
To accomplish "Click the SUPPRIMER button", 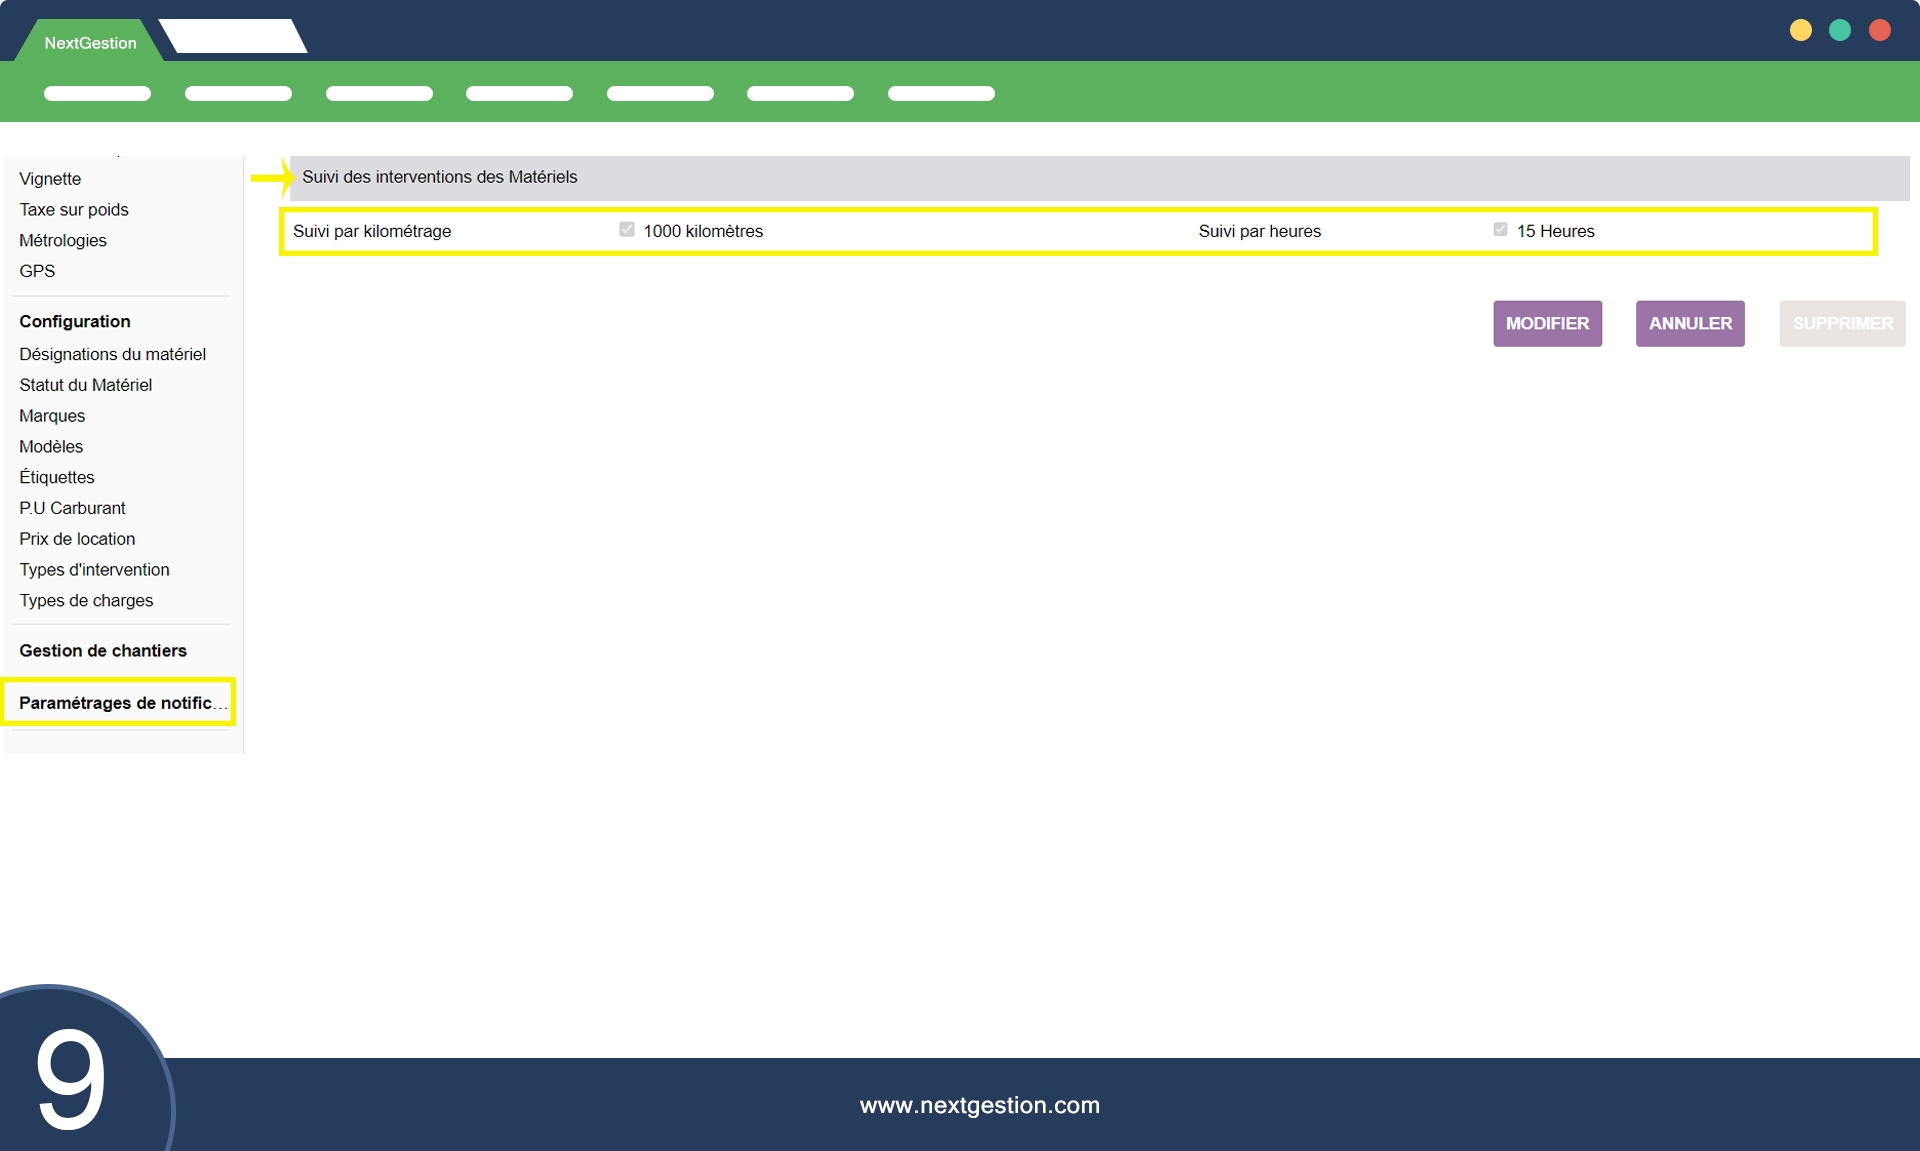I will click(1842, 323).
